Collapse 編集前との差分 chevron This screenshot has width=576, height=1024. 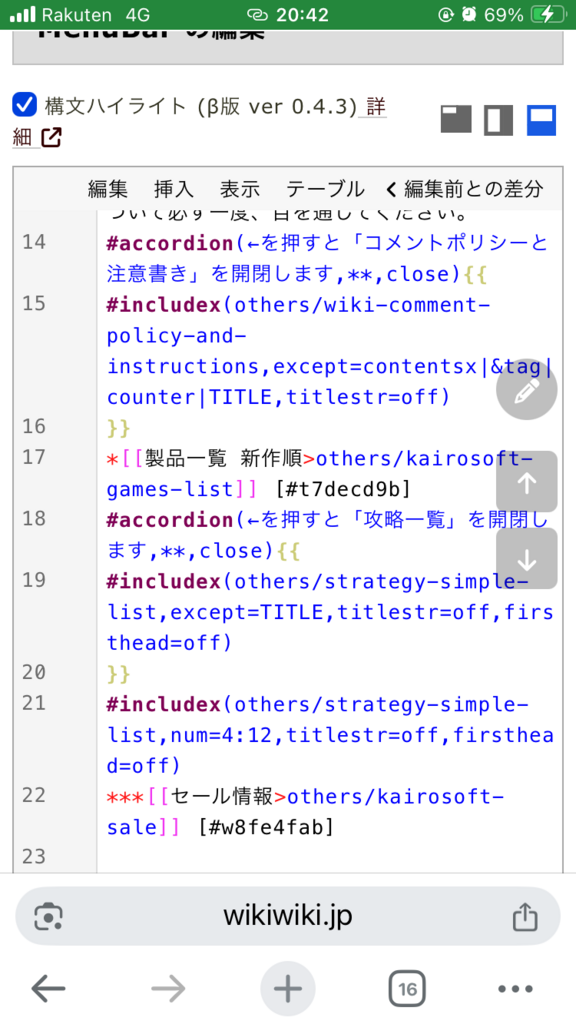(x=392, y=190)
